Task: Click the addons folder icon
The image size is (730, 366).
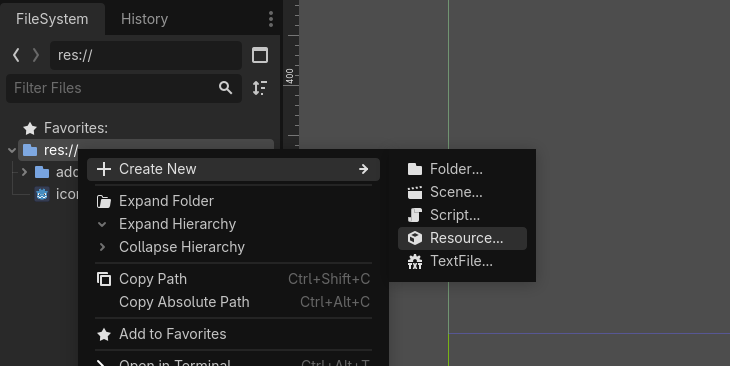Action: pos(42,172)
